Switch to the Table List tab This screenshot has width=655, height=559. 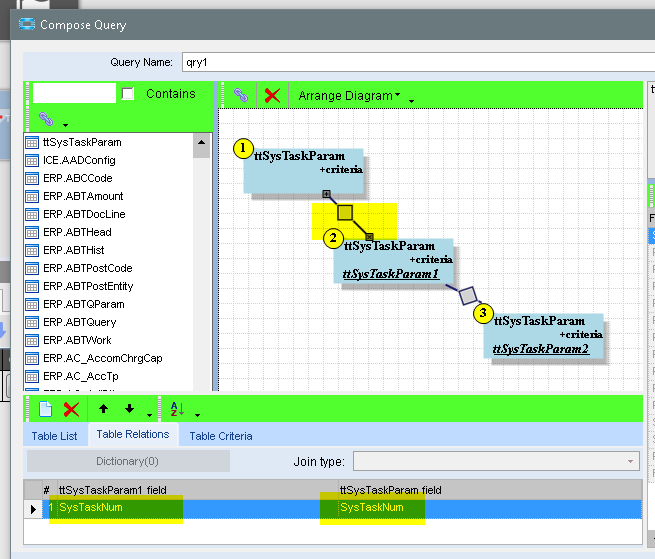54,436
